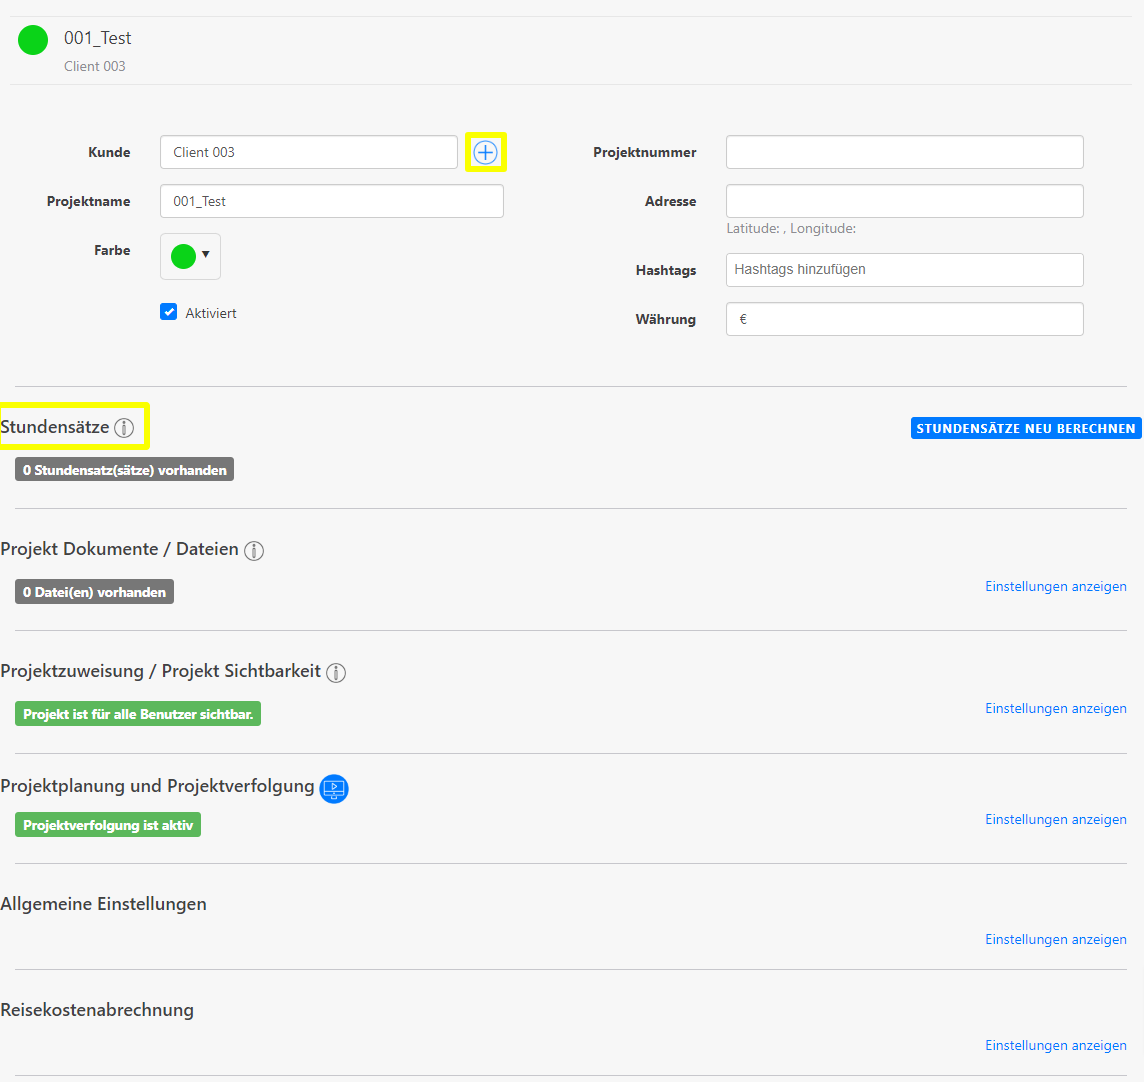Open the Stundensätze info tooltip icon
The height and width of the screenshot is (1082, 1144).
pyautogui.click(x=124, y=427)
